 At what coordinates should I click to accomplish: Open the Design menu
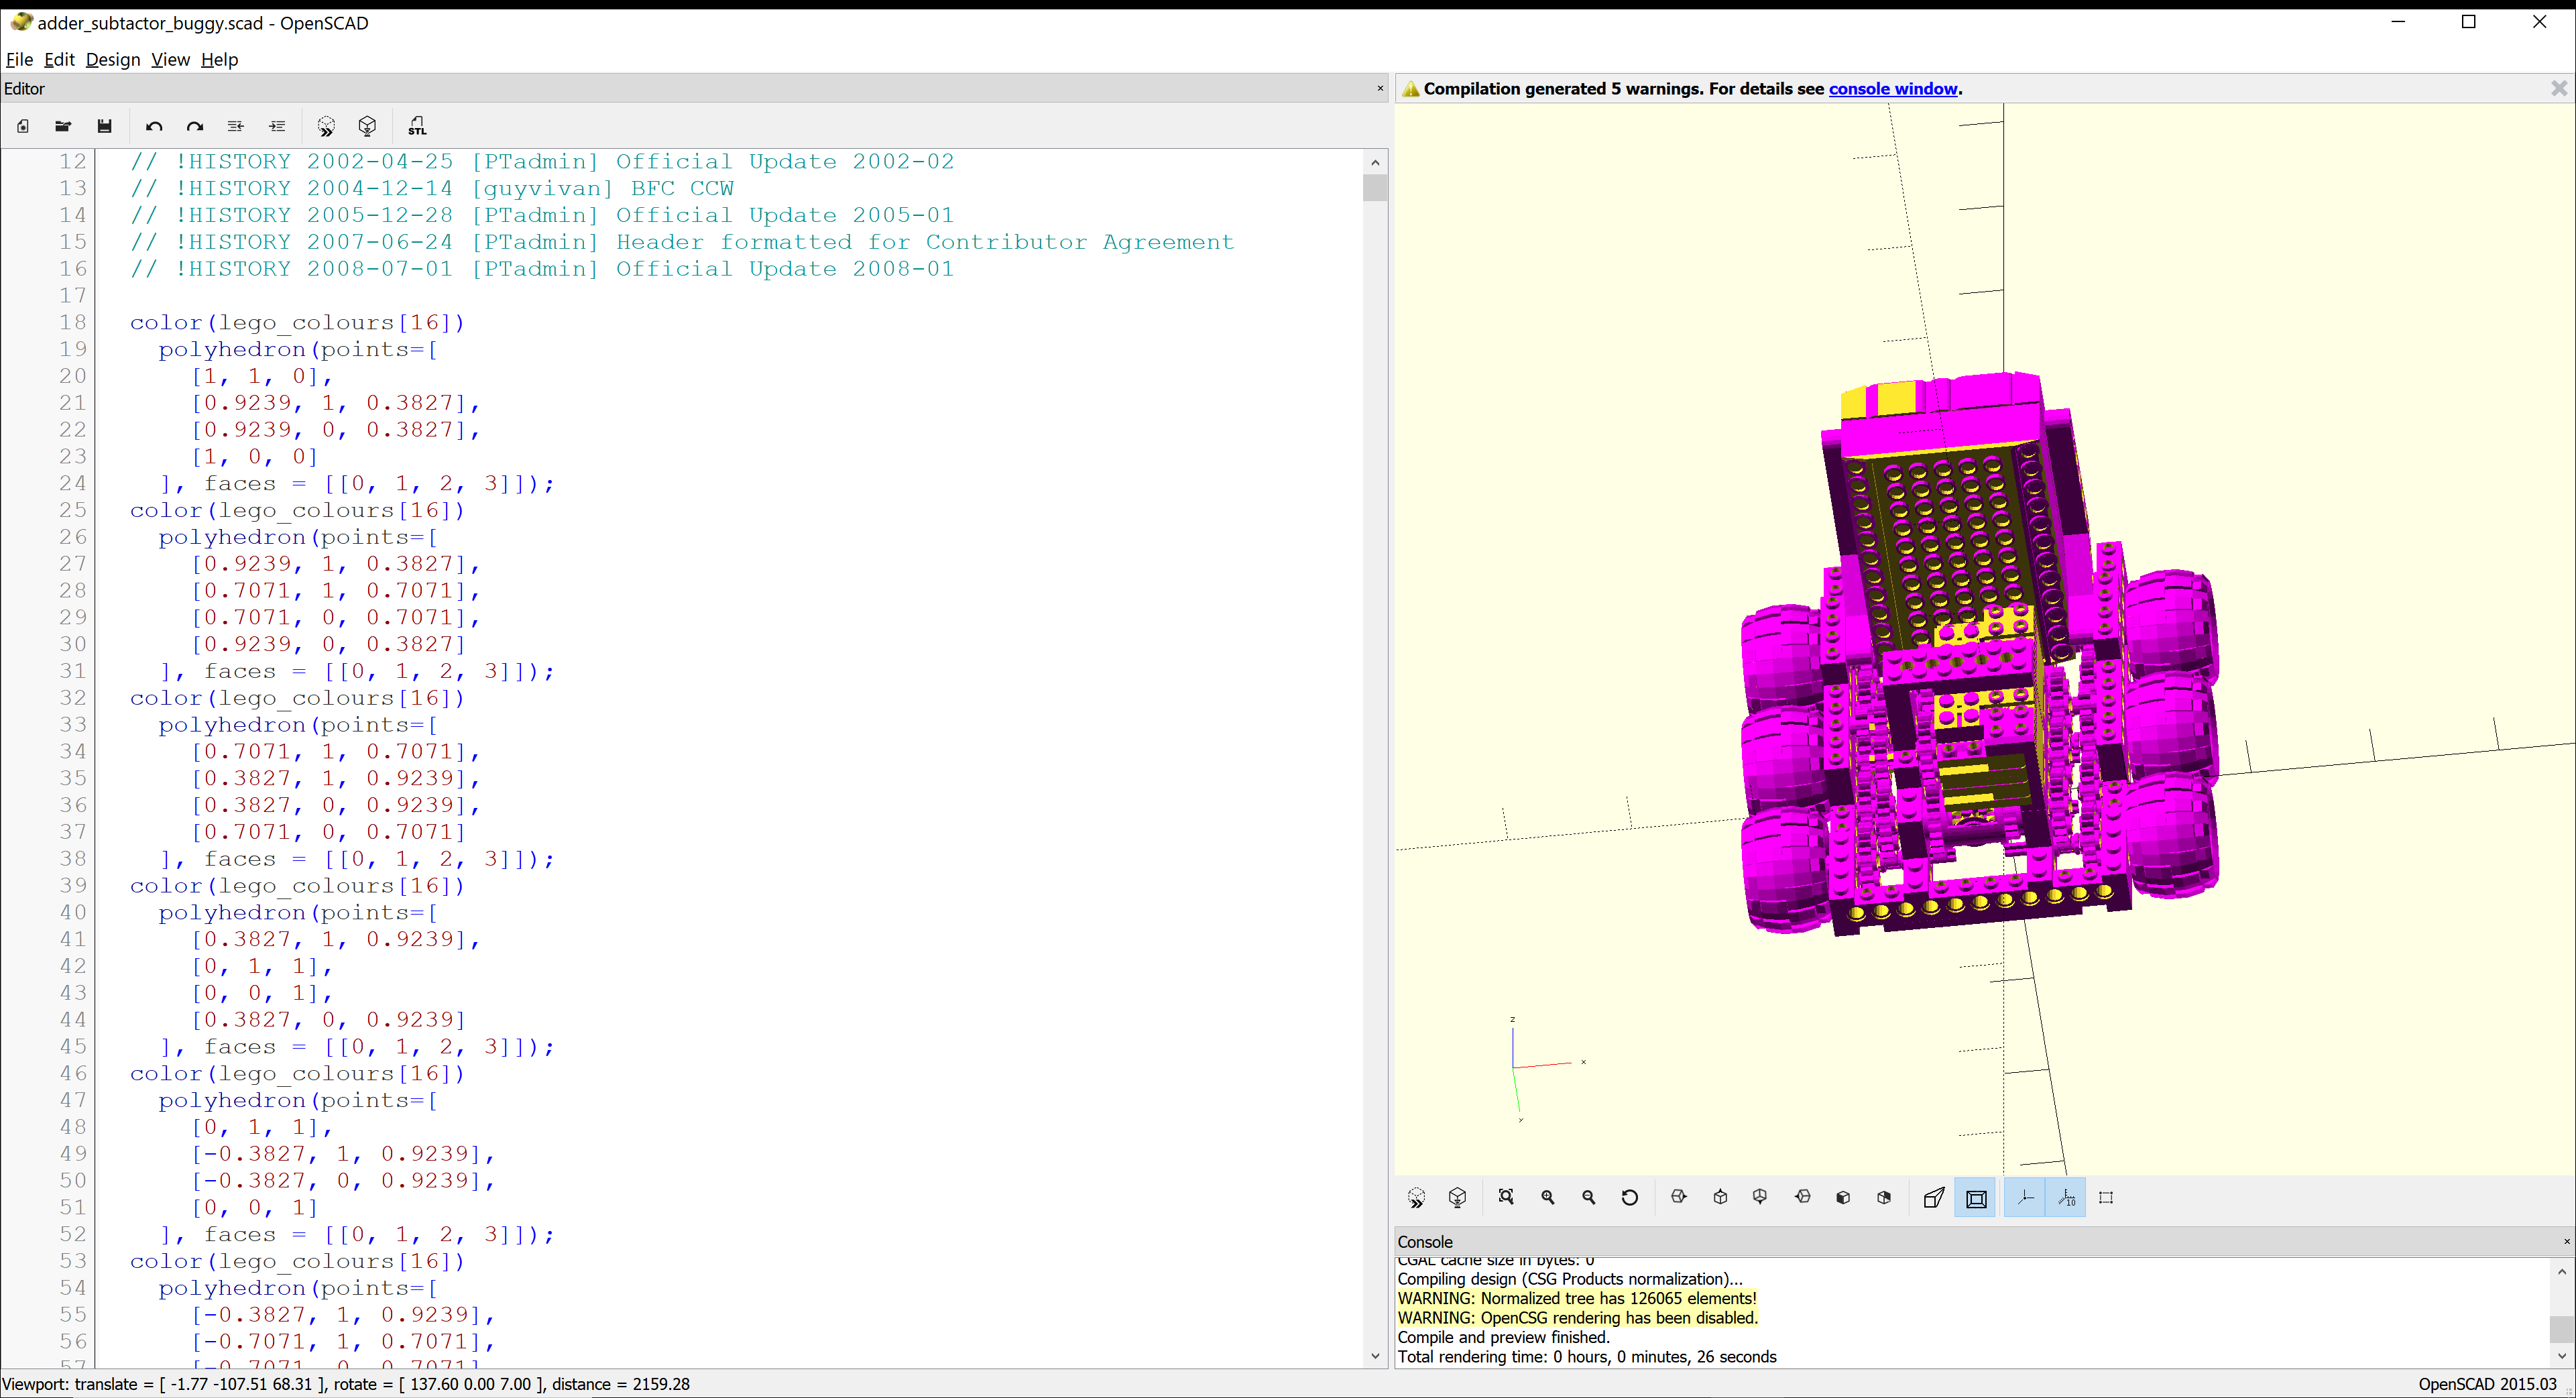(112, 59)
